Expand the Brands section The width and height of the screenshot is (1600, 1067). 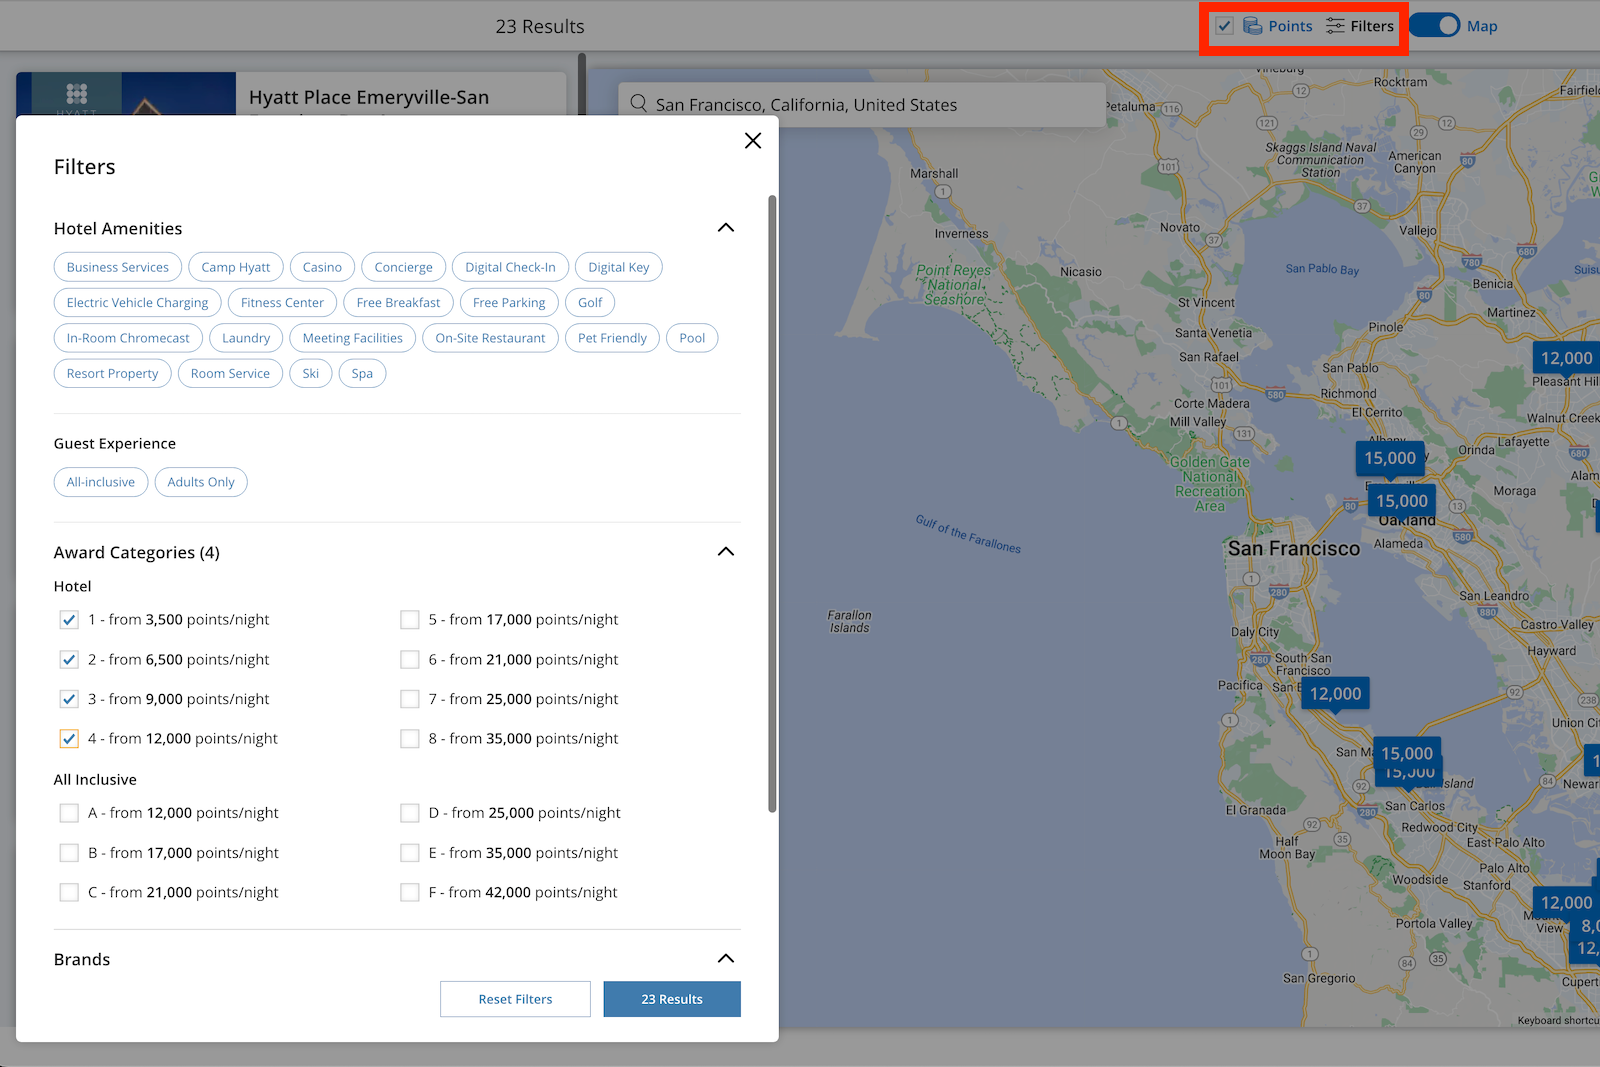(725, 958)
